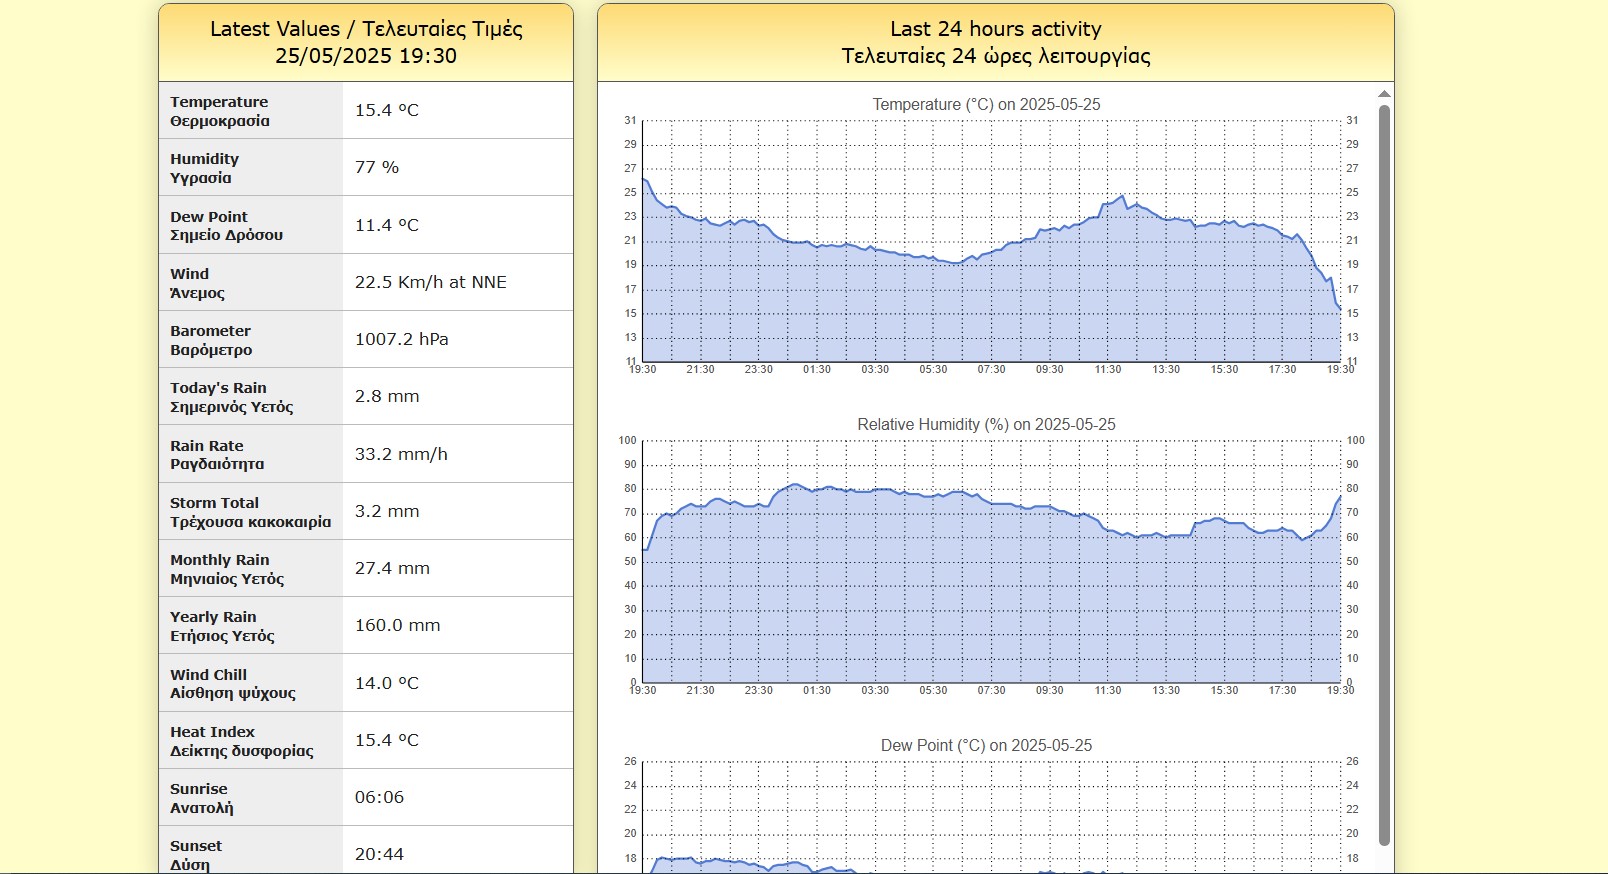This screenshot has width=1608, height=874.
Task: Click the Dew Point (°C) chart title
Action: (x=986, y=745)
